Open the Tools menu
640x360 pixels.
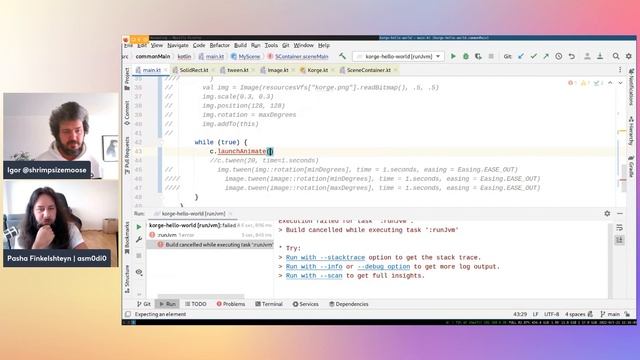(x=271, y=45)
